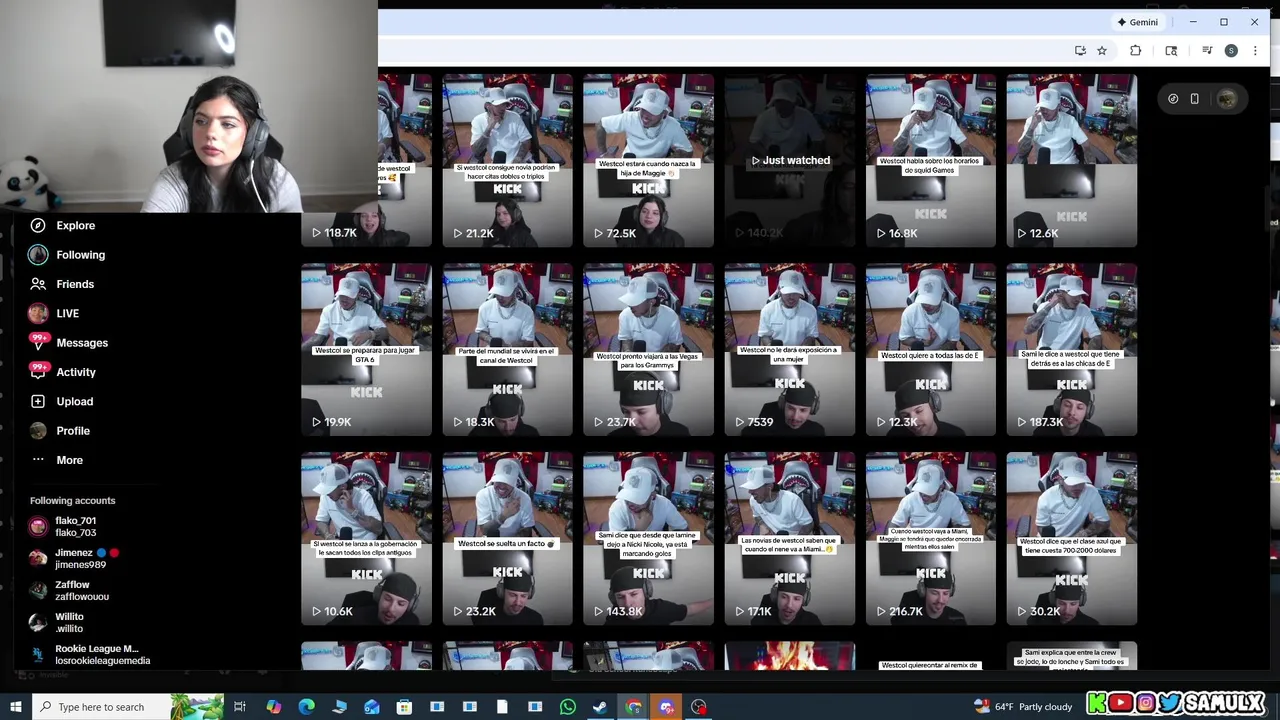Open the Explore page in TikTok sidebar
The height and width of the screenshot is (720, 1280).
62,226
